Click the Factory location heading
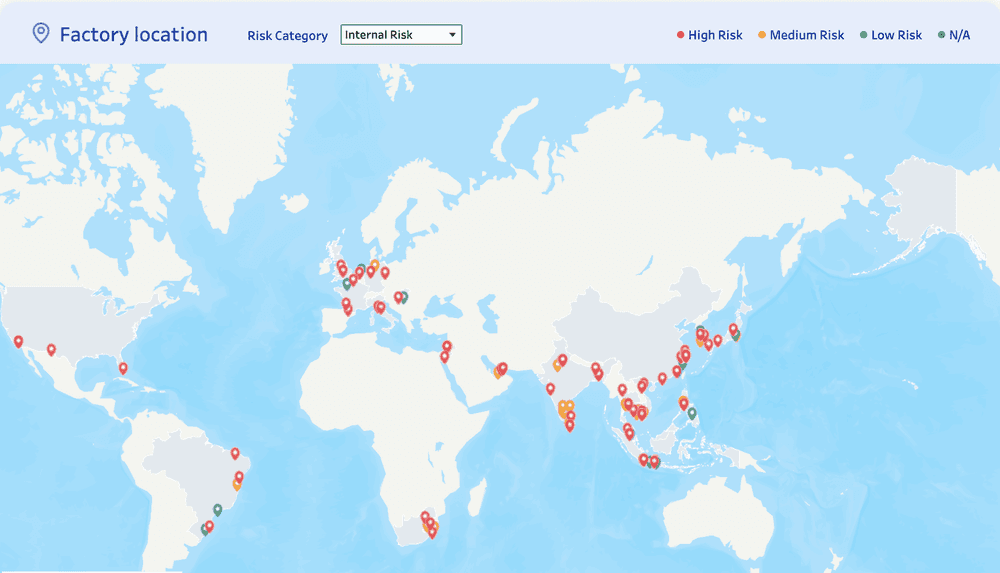Image resolution: width=1000 pixels, height=573 pixels. 133,34
